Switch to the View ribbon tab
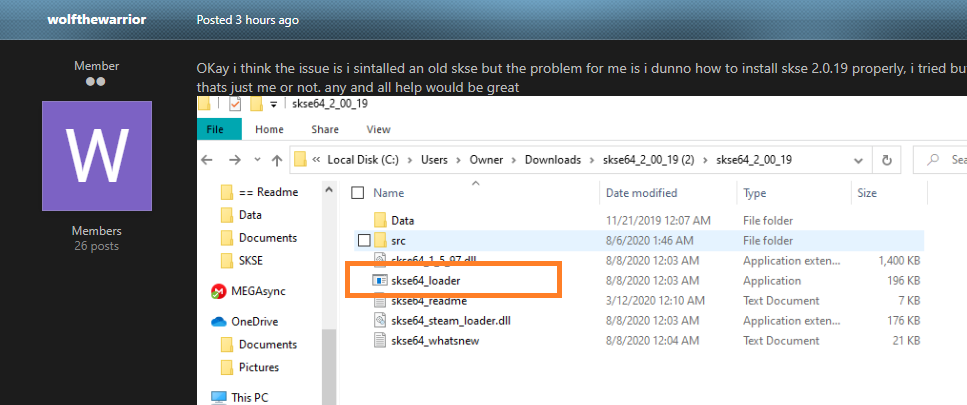This screenshot has height=405, width=967. pyautogui.click(x=379, y=129)
